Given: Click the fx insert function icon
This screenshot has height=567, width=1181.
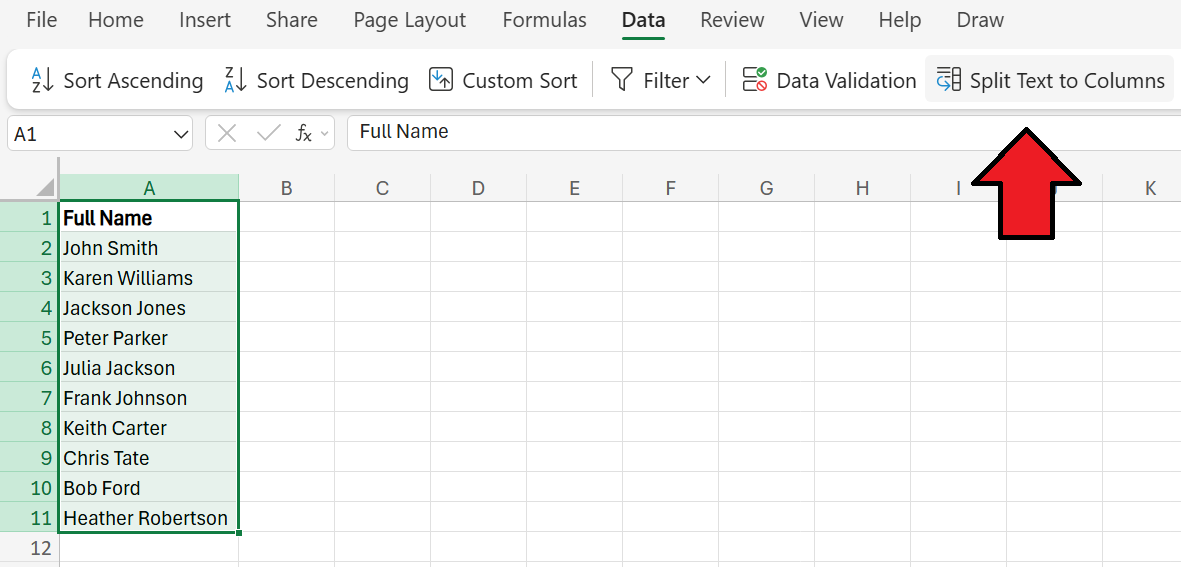Looking at the screenshot, I should (304, 134).
